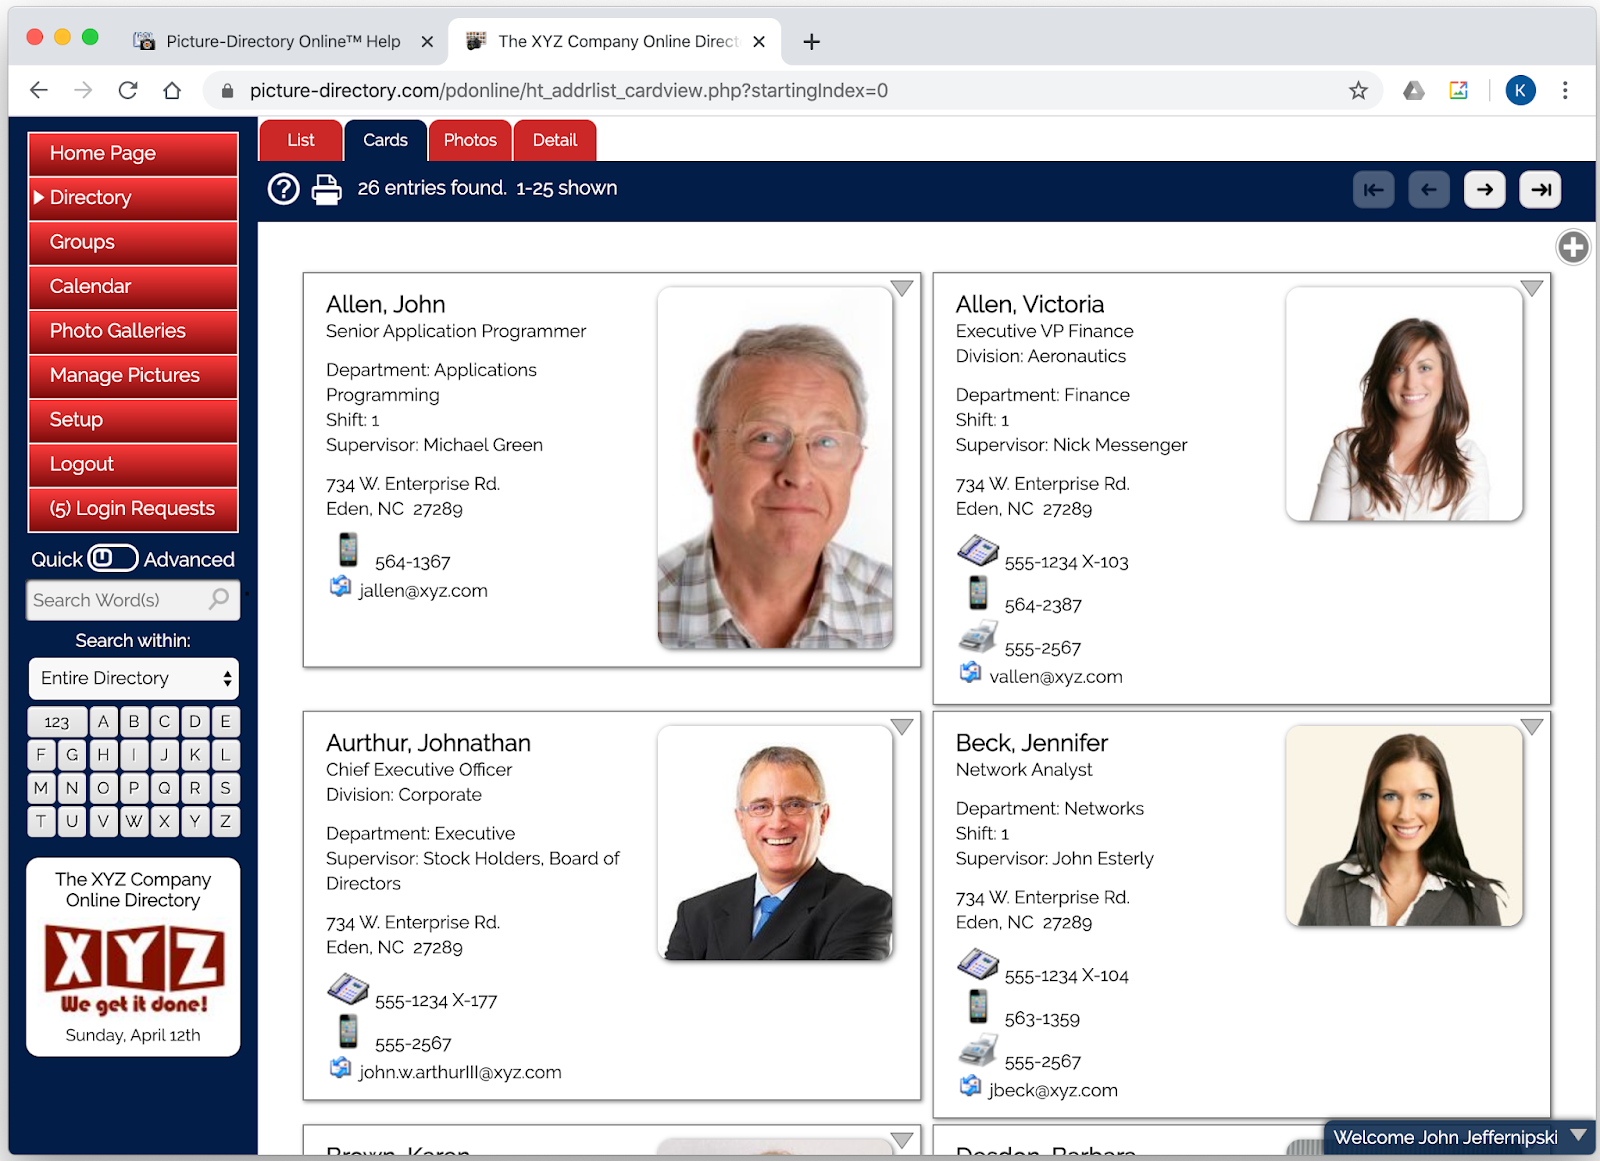
Task: Open the Entire Directory dropdown
Action: (133, 678)
